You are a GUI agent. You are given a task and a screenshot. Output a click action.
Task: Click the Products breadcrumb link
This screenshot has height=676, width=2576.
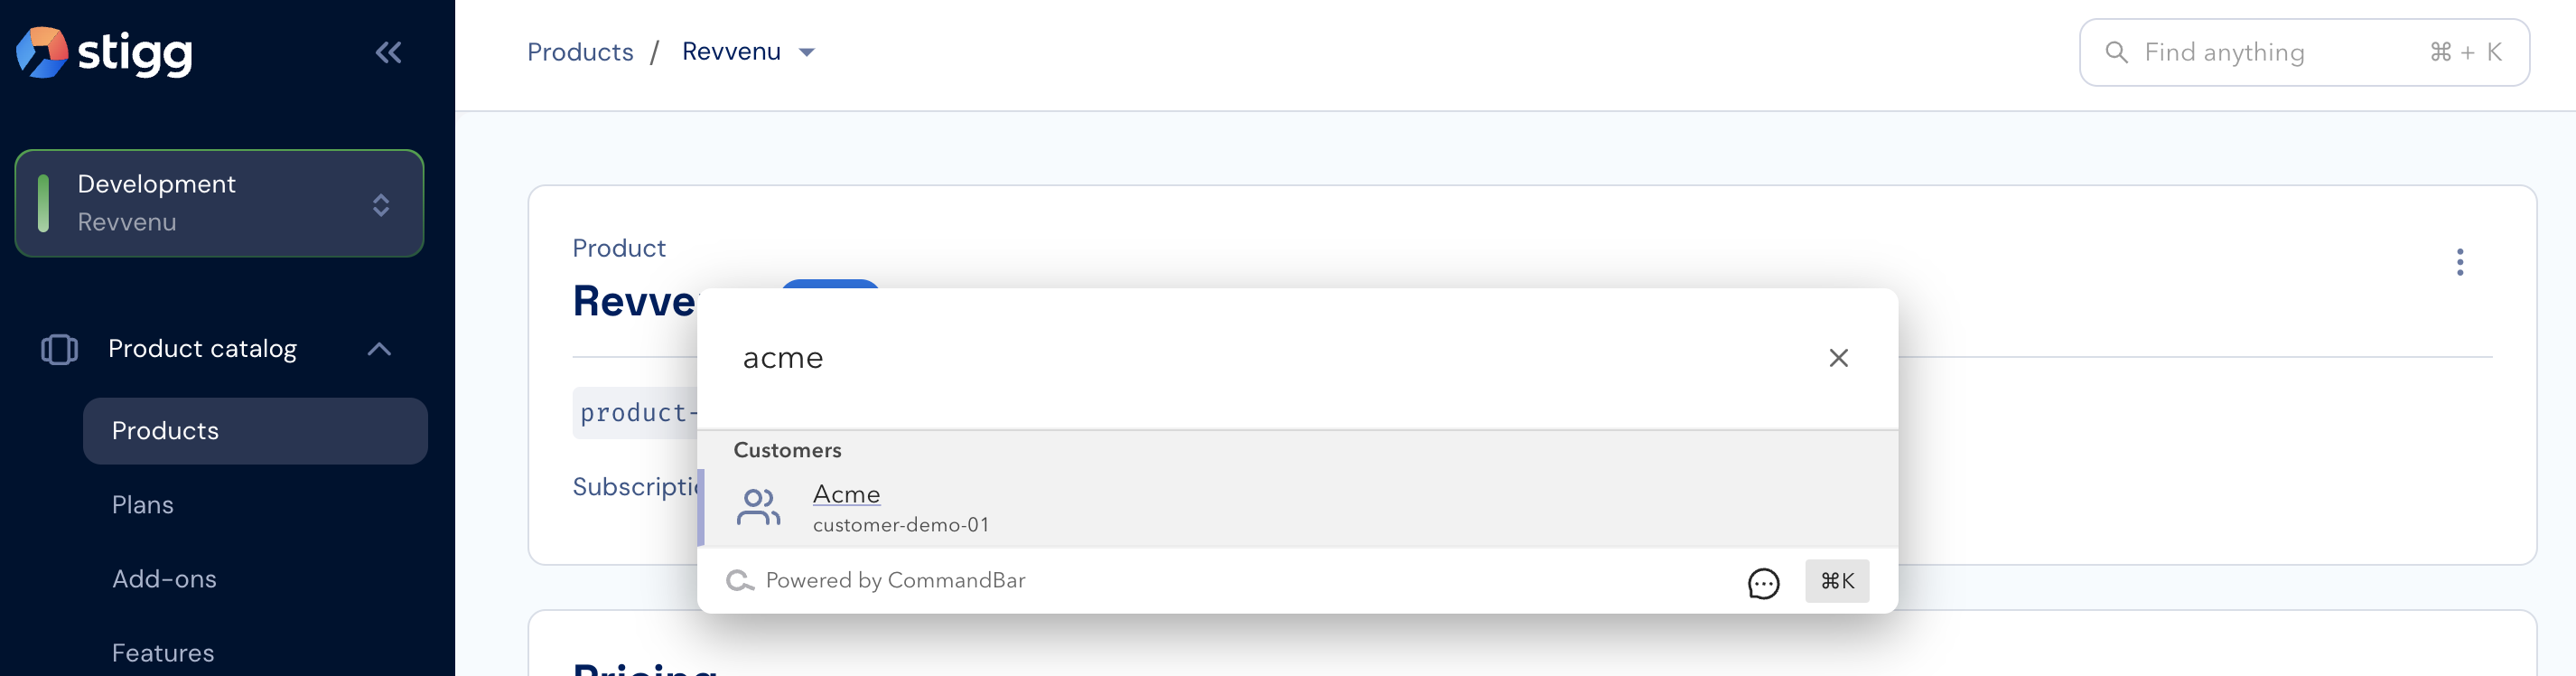click(580, 52)
